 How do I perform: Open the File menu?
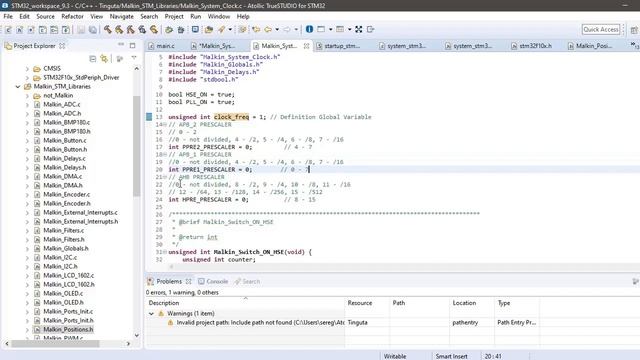(8, 16)
